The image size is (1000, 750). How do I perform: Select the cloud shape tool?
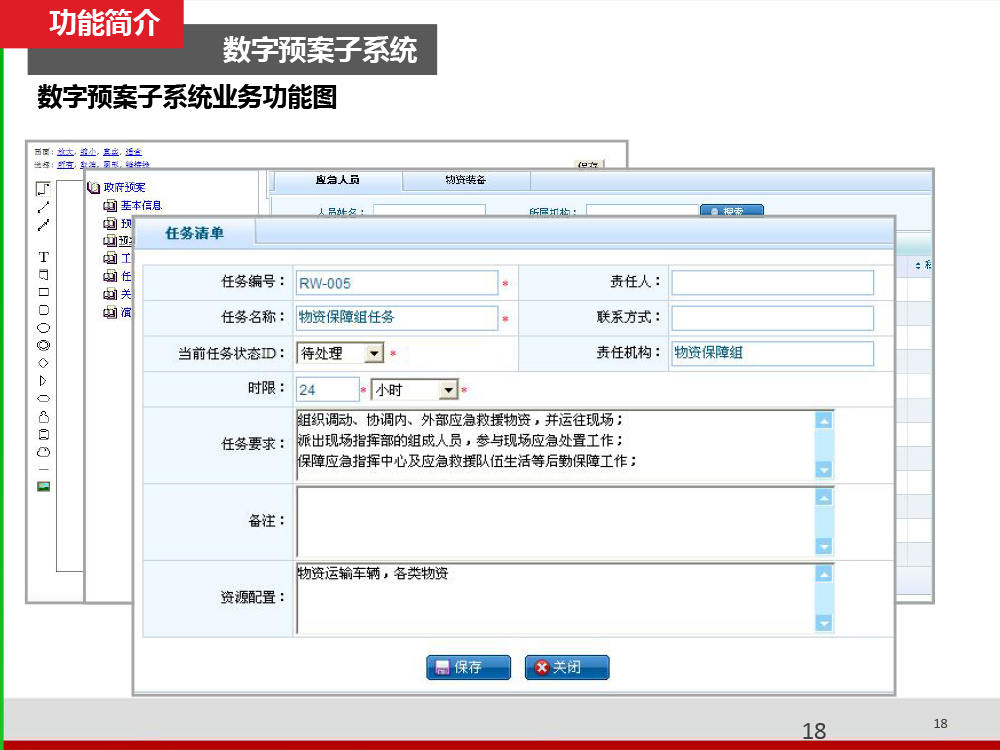coord(43,452)
